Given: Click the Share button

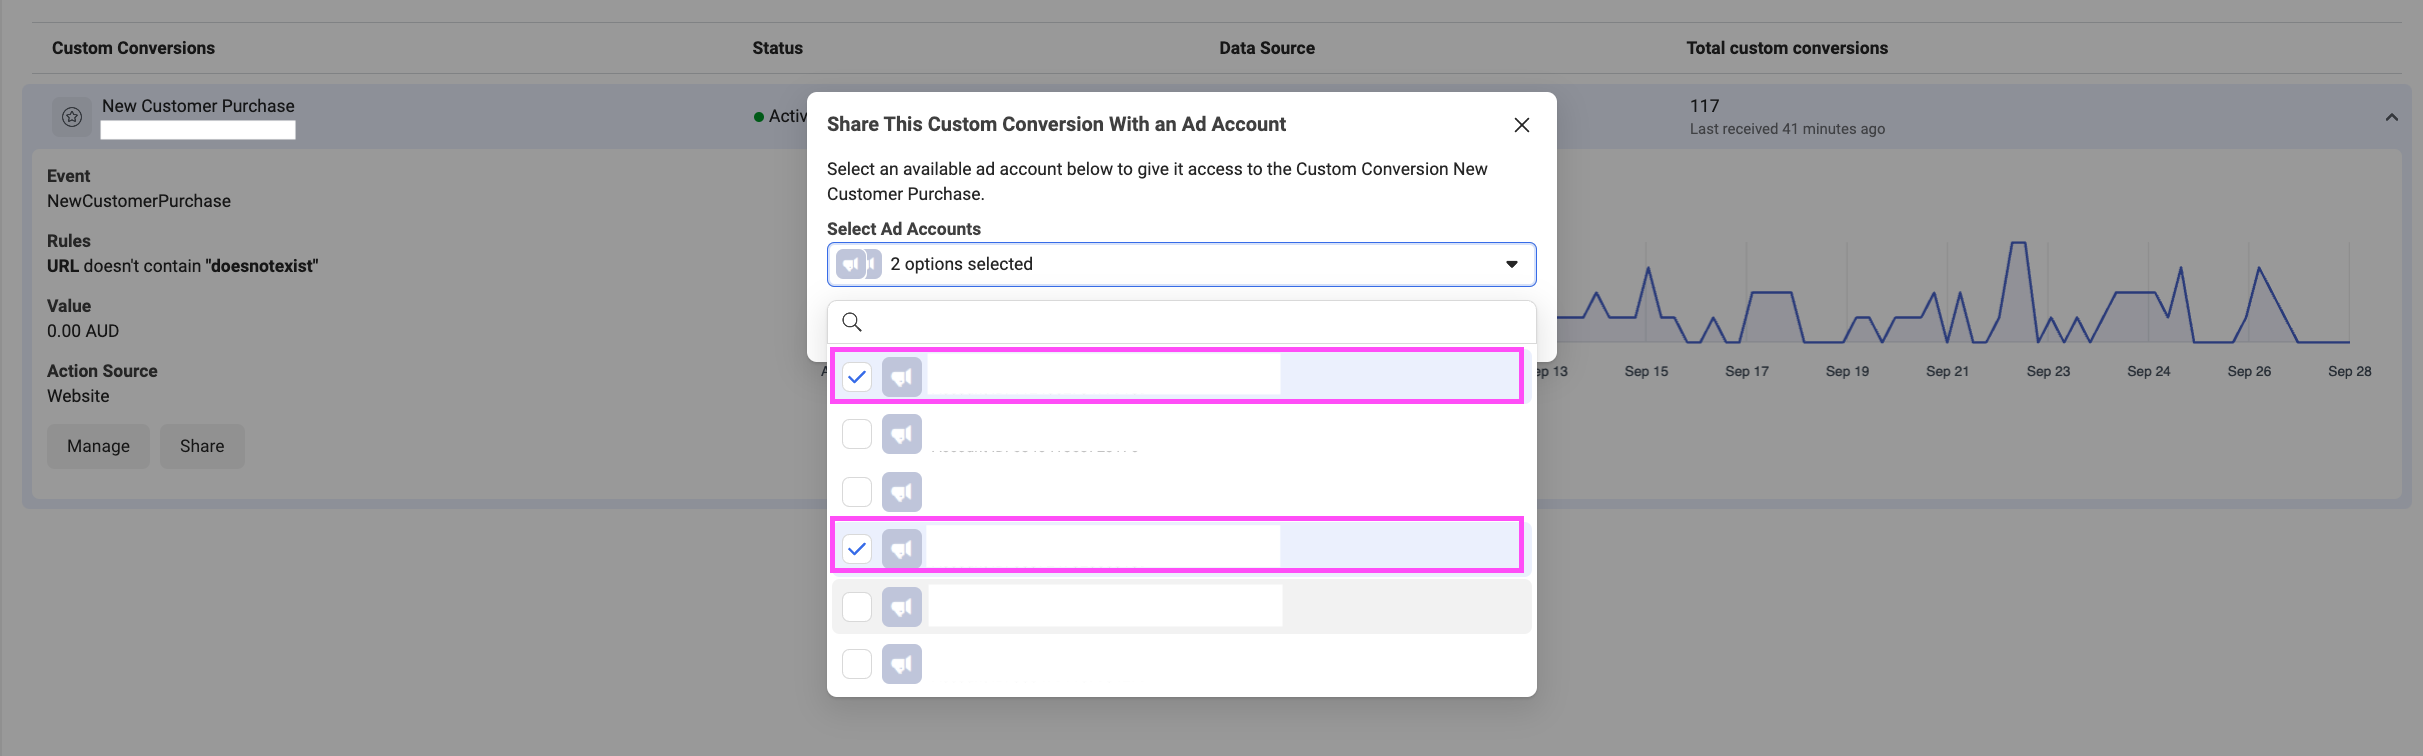Looking at the screenshot, I should [202, 446].
